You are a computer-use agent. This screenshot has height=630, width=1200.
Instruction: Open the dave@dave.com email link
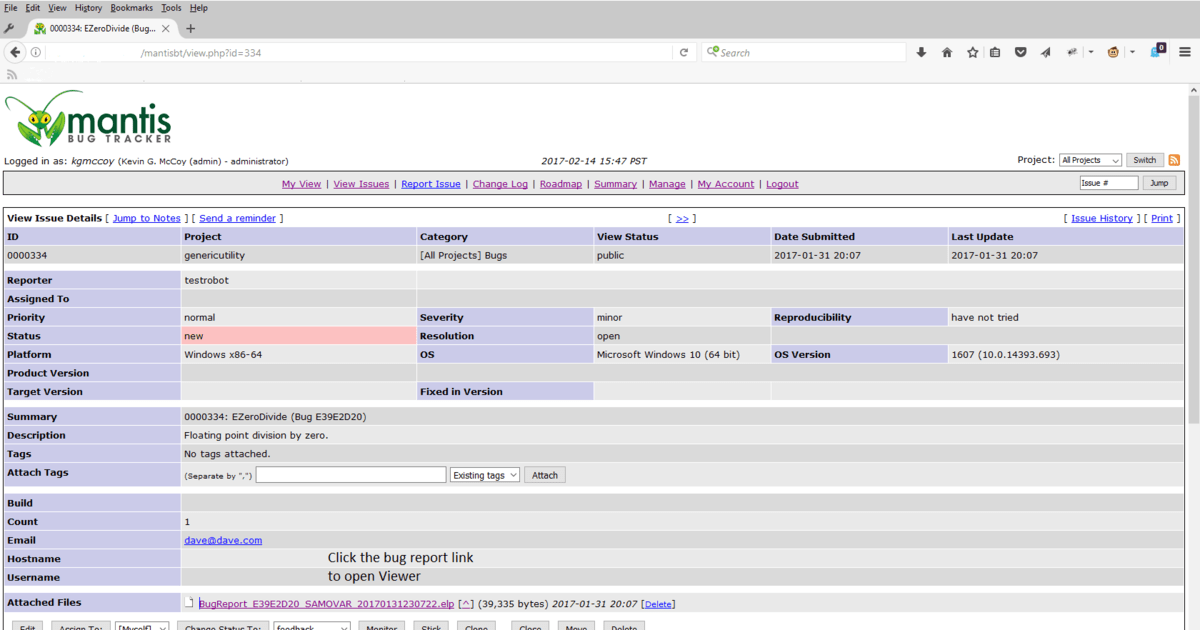pyautogui.click(x=222, y=540)
